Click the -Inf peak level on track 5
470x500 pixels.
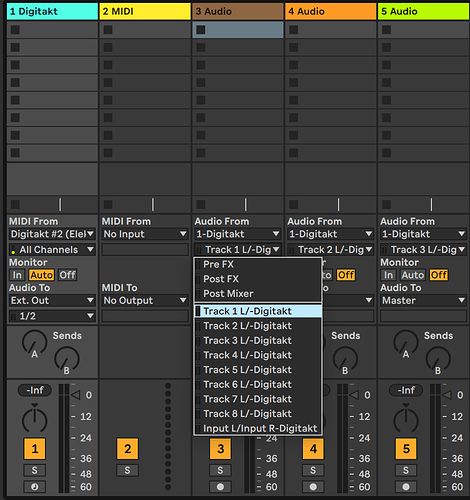point(406,390)
